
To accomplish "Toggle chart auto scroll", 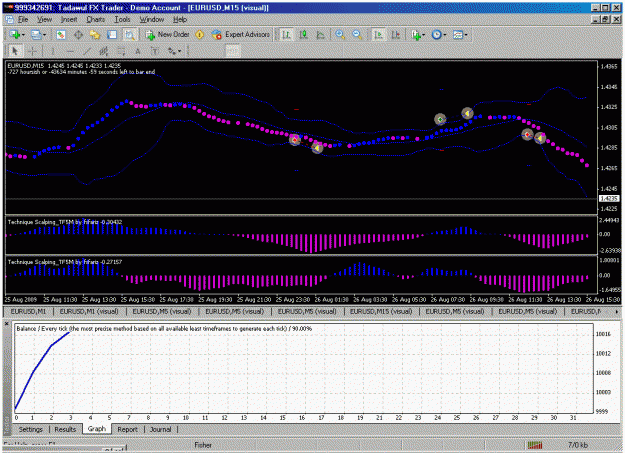I will coord(378,35).
